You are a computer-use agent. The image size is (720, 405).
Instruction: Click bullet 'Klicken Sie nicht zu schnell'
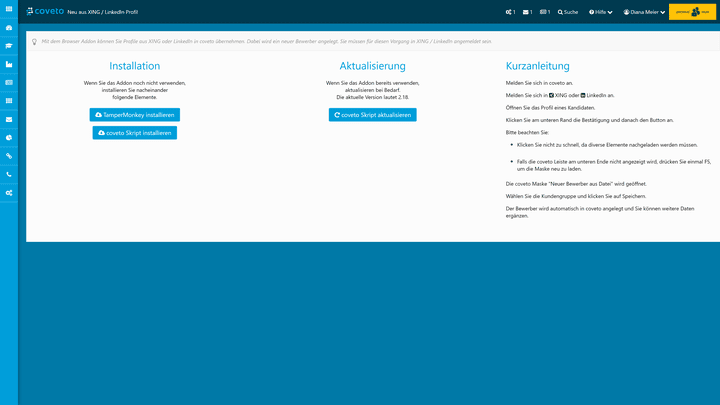(607, 145)
